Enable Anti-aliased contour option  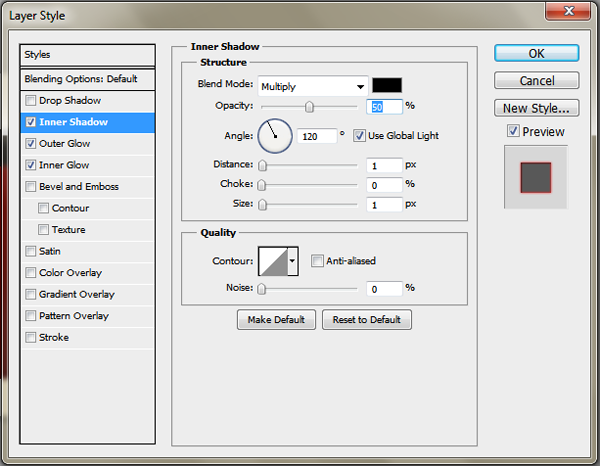point(317,262)
